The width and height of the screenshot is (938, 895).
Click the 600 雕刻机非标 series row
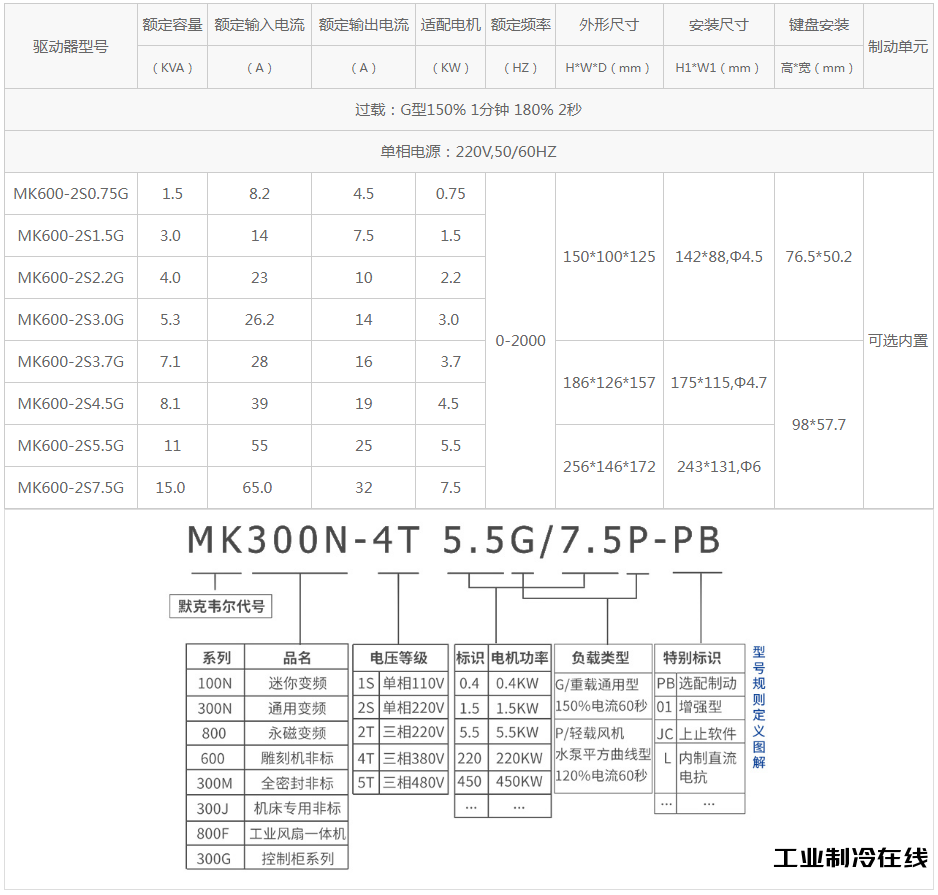[x=267, y=758]
